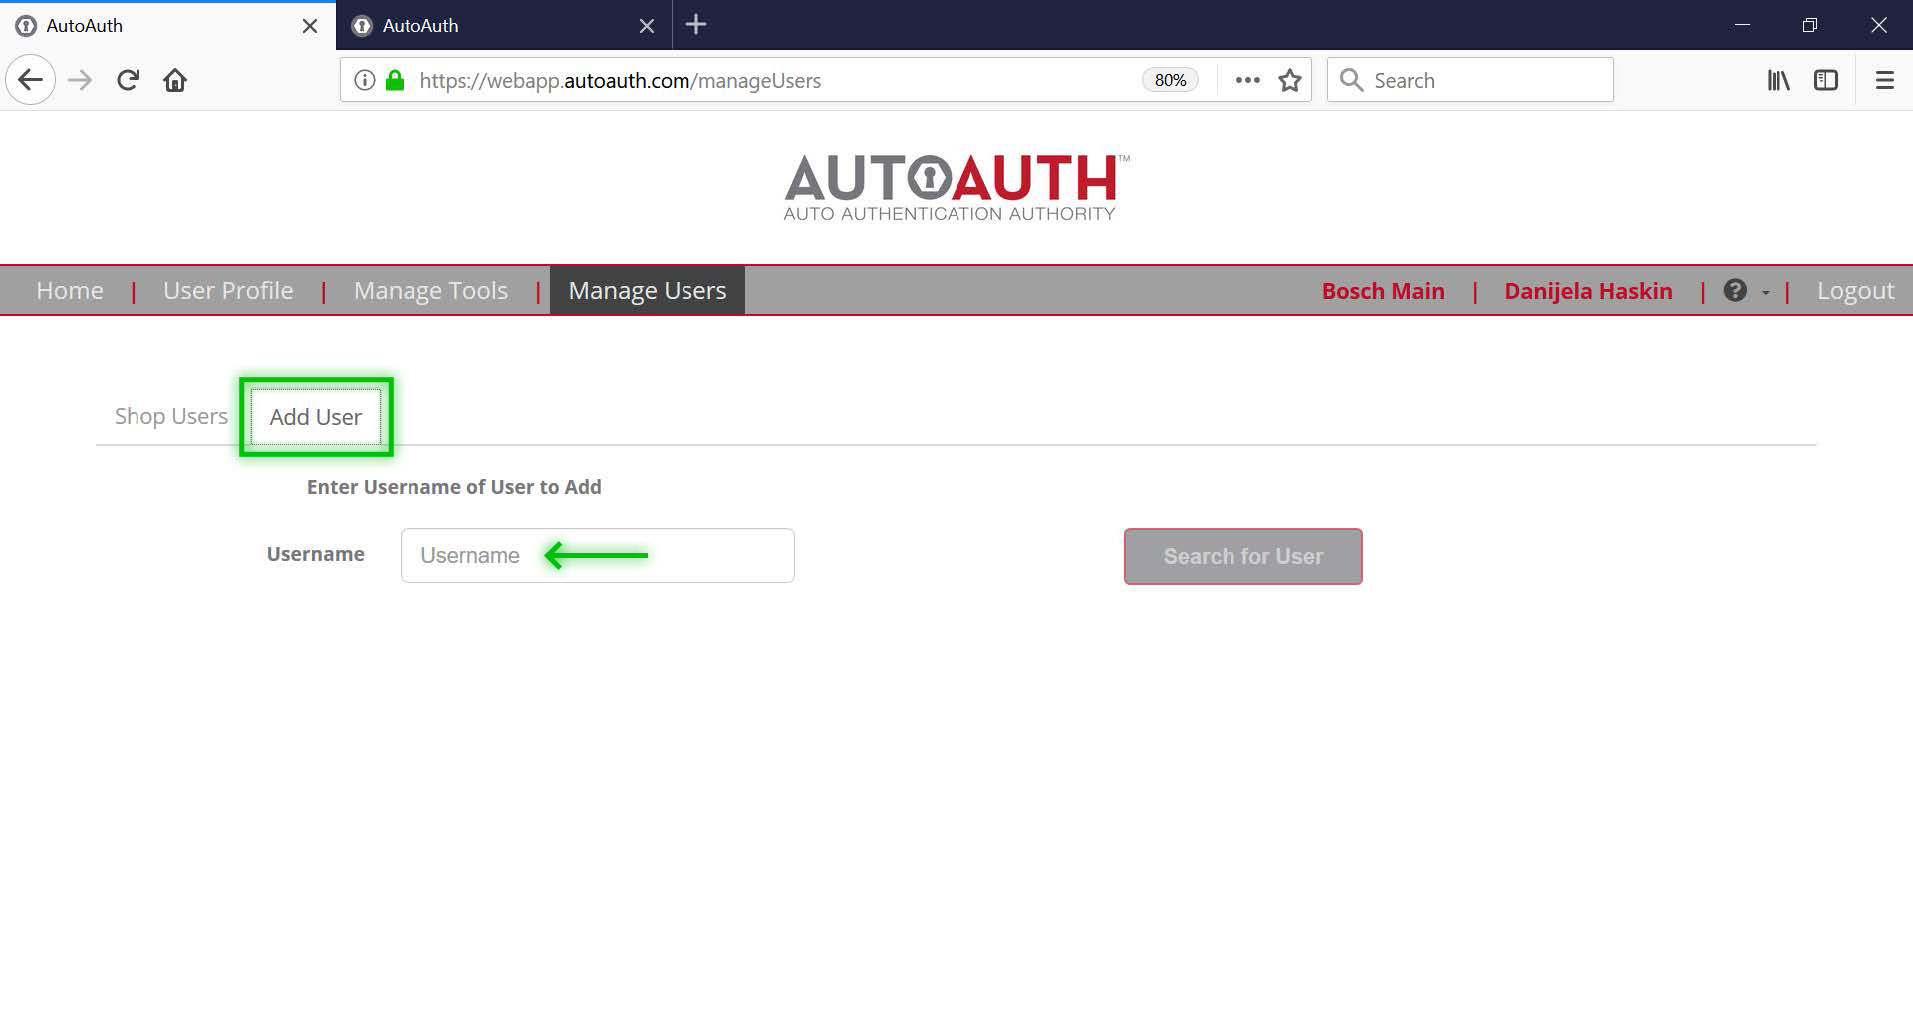
Task: Open page actions three-dot menu
Action: 1247,80
